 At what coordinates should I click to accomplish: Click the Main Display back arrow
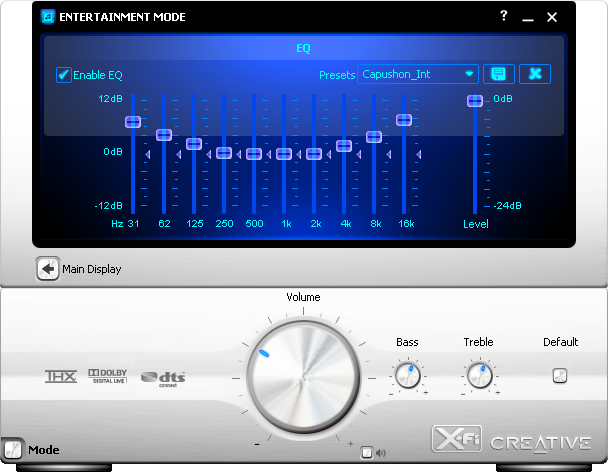[48, 269]
